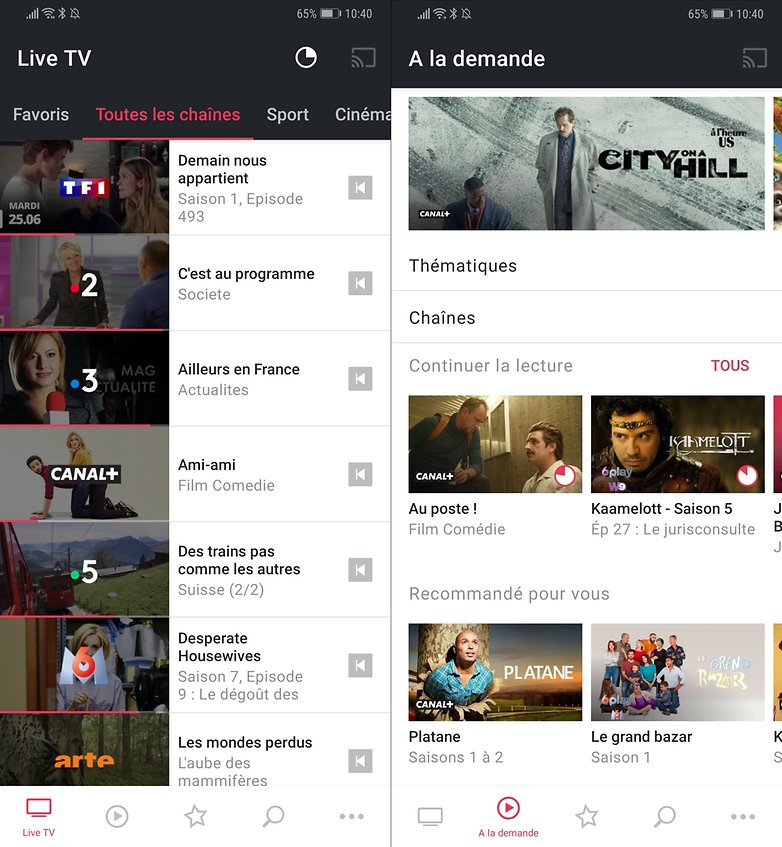Viewport: 782px width, 847px height.
Task: Watch the CANAL+ live channel thumbnail
Action: pyautogui.click(x=84, y=474)
